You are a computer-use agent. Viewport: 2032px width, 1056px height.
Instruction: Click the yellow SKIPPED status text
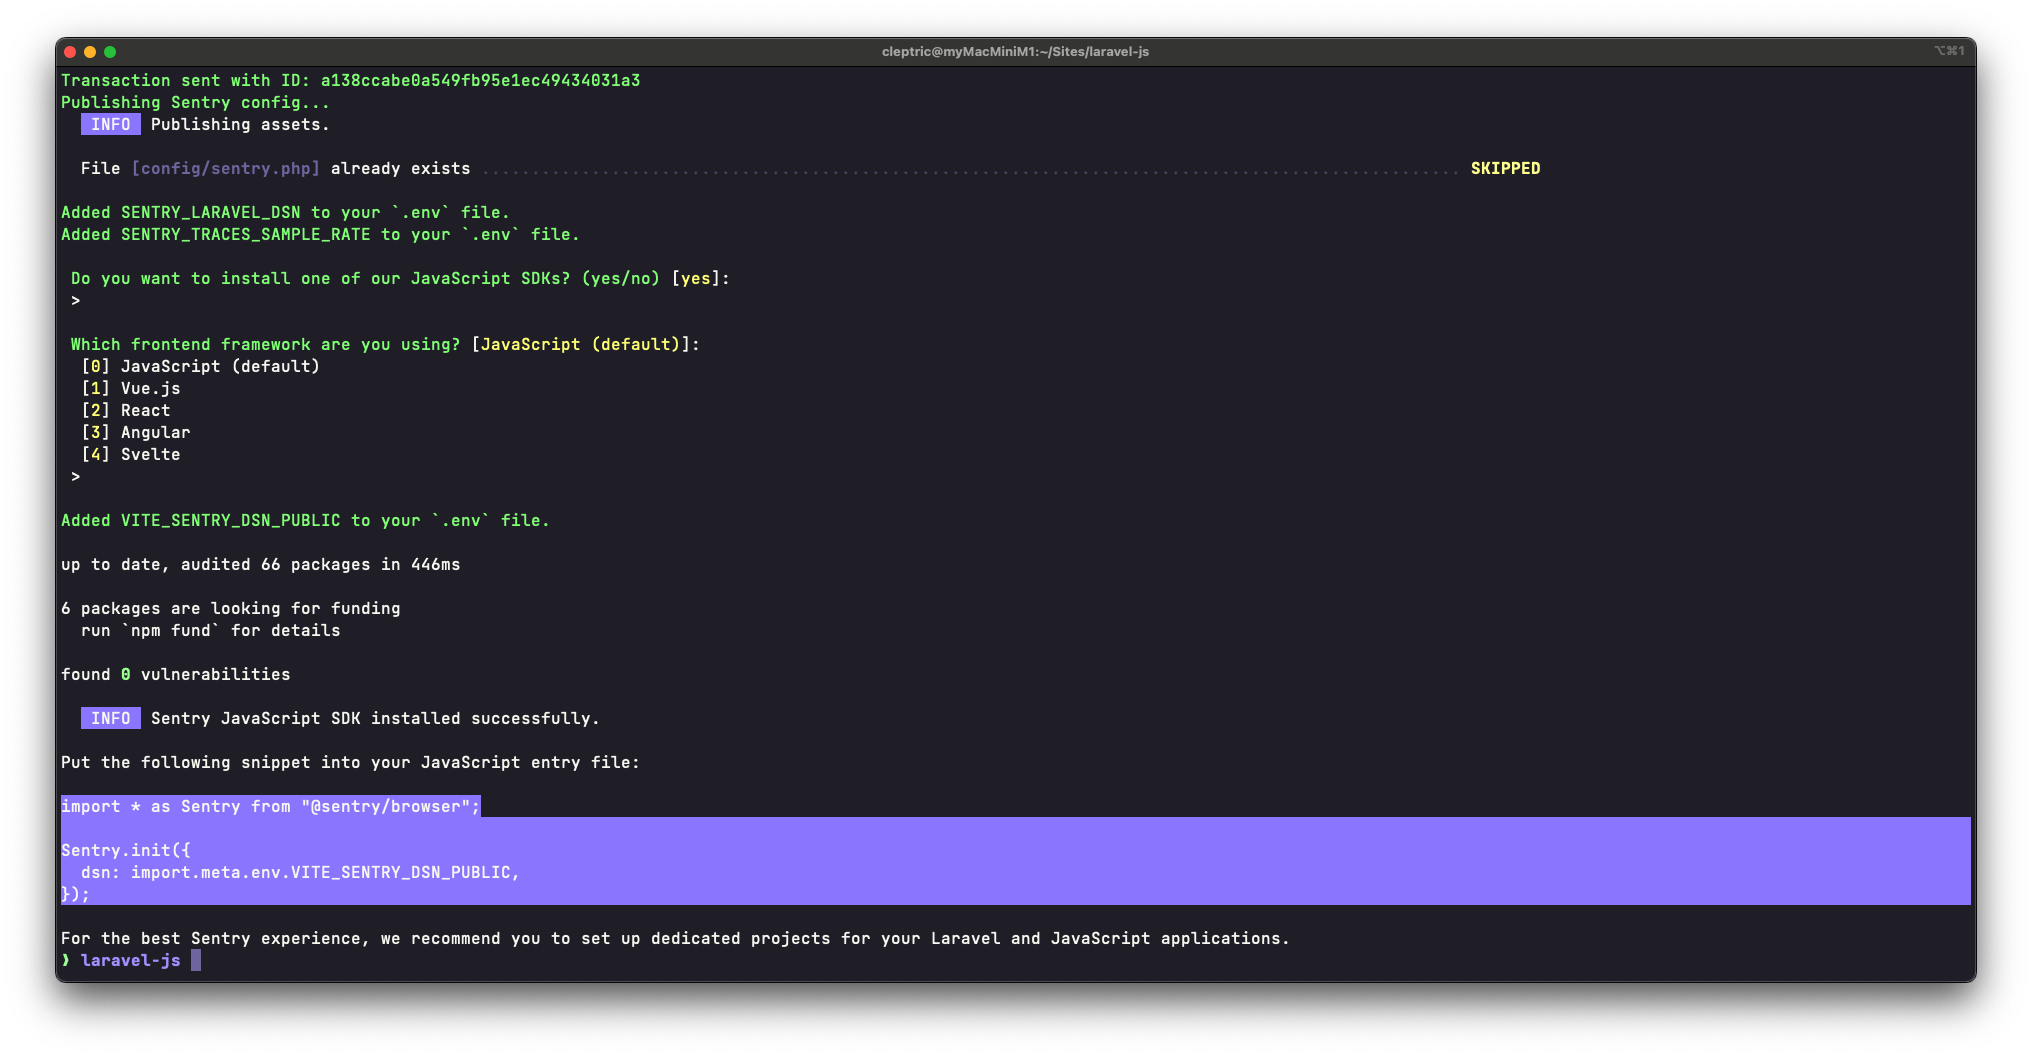(1505, 169)
